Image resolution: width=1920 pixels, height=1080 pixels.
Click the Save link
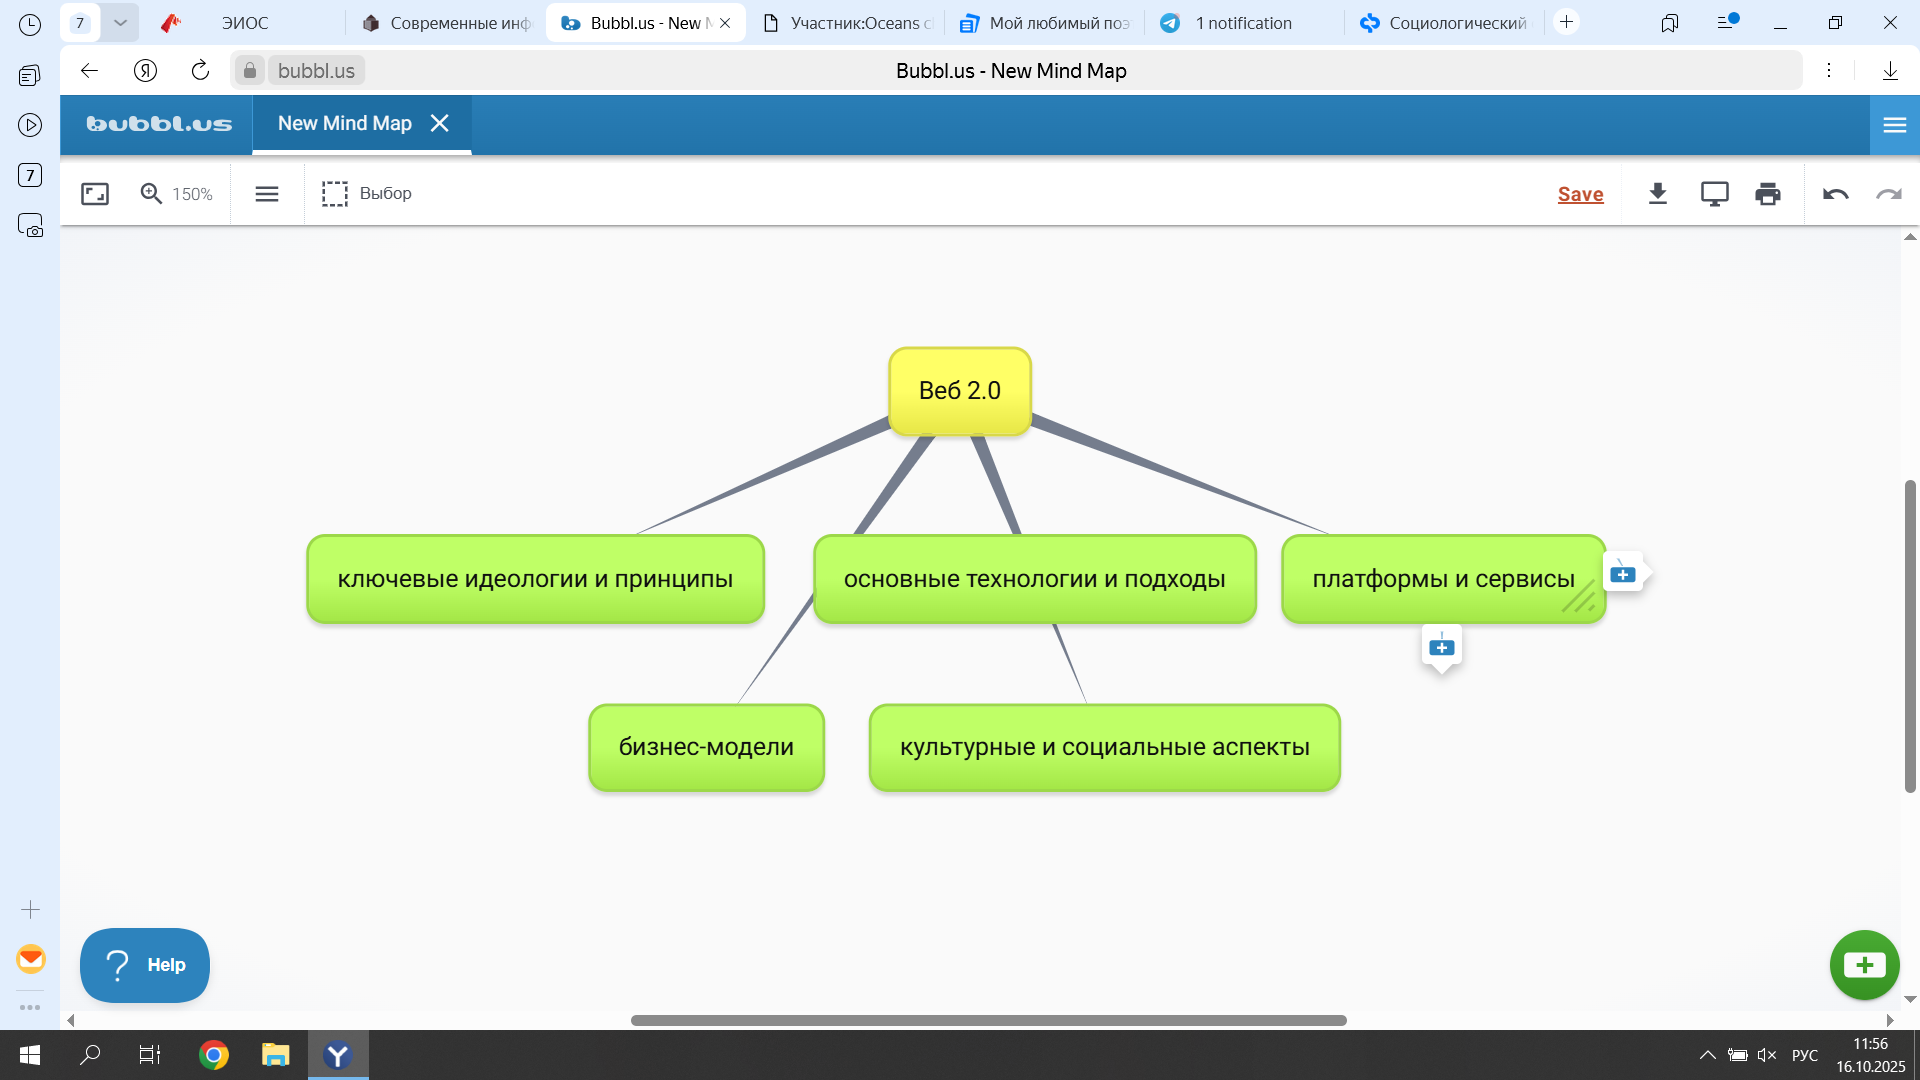1580,194
